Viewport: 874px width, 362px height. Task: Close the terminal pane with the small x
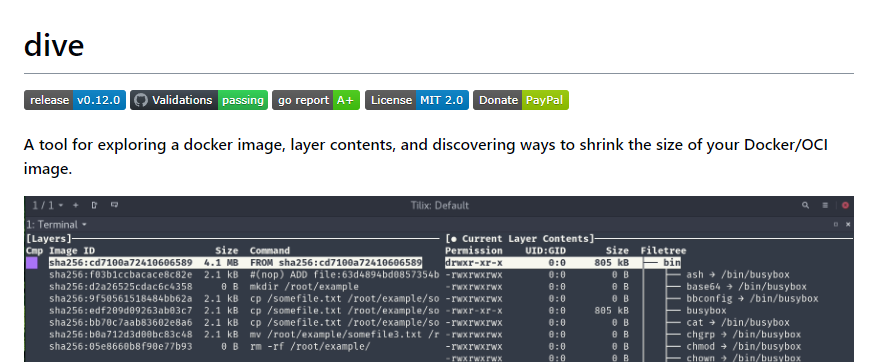[848, 224]
